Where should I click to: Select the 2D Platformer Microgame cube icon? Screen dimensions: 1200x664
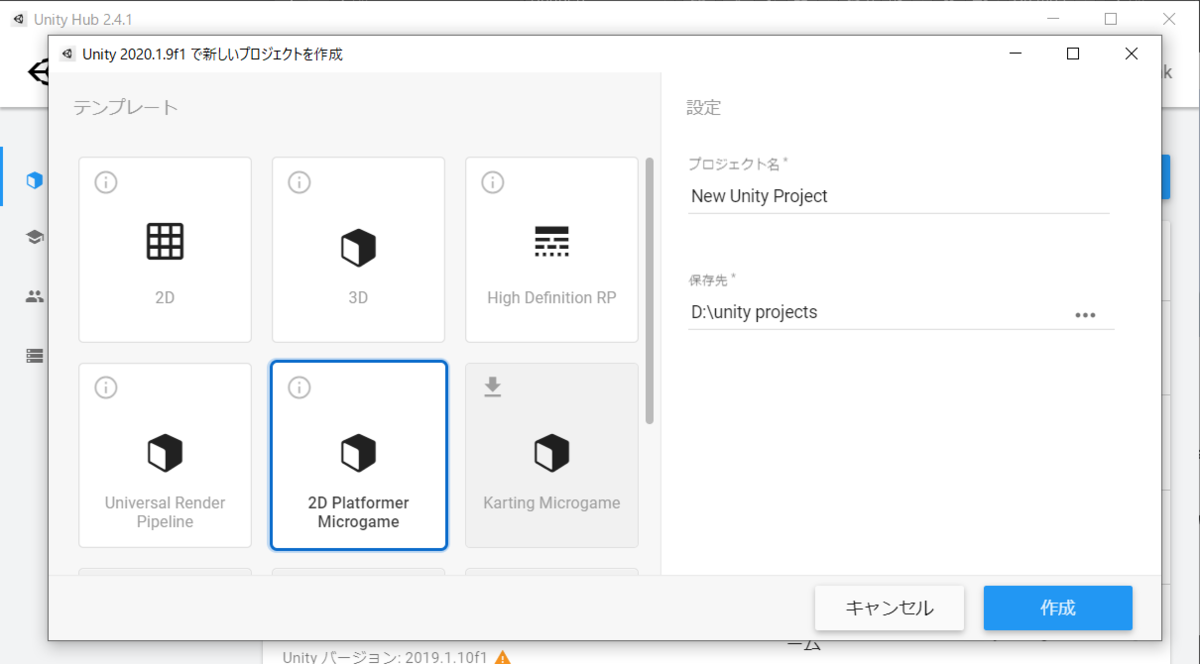pyautogui.click(x=358, y=453)
